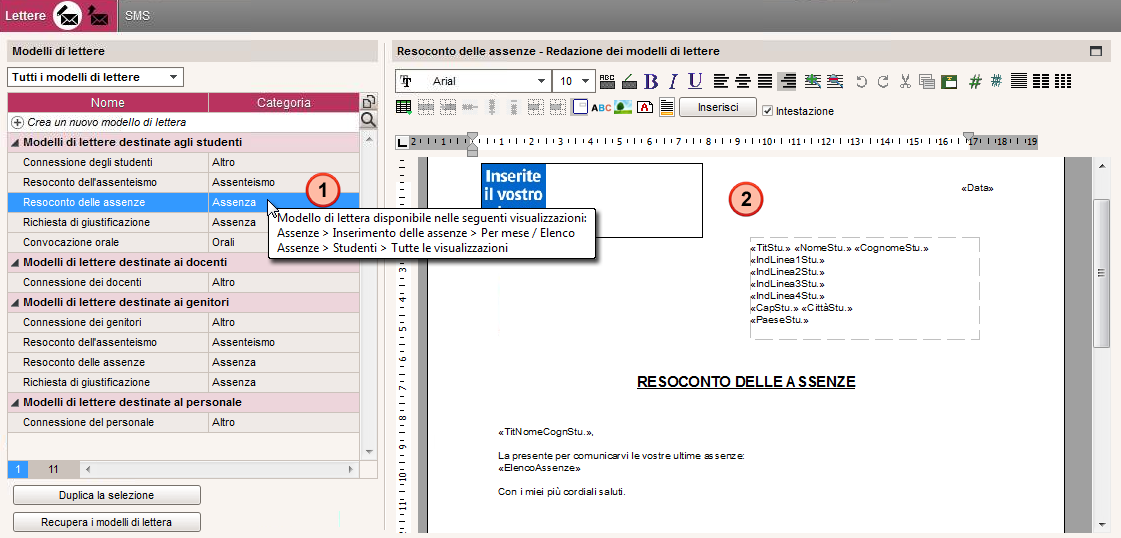This screenshot has height=538, width=1121.
Task: Align text to the left
Action: click(x=721, y=81)
